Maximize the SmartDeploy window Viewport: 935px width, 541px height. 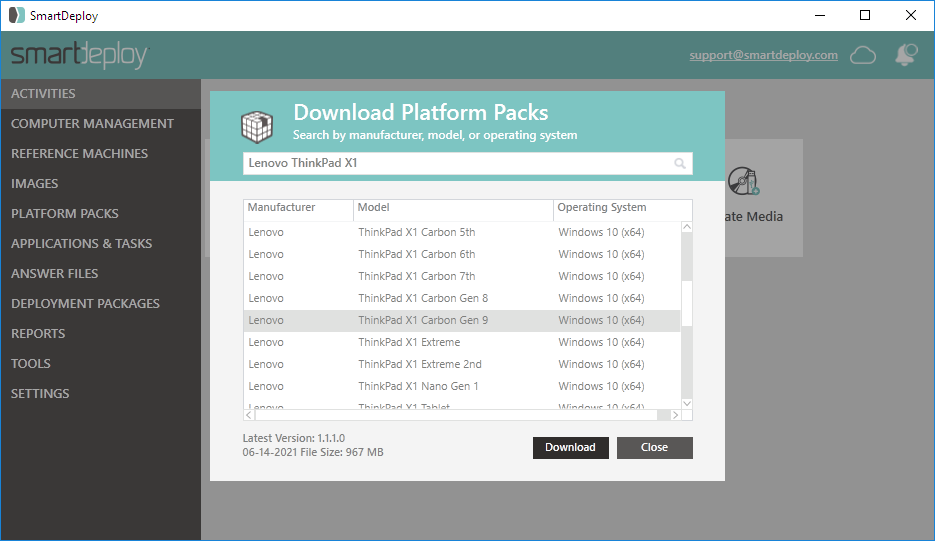(x=865, y=16)
